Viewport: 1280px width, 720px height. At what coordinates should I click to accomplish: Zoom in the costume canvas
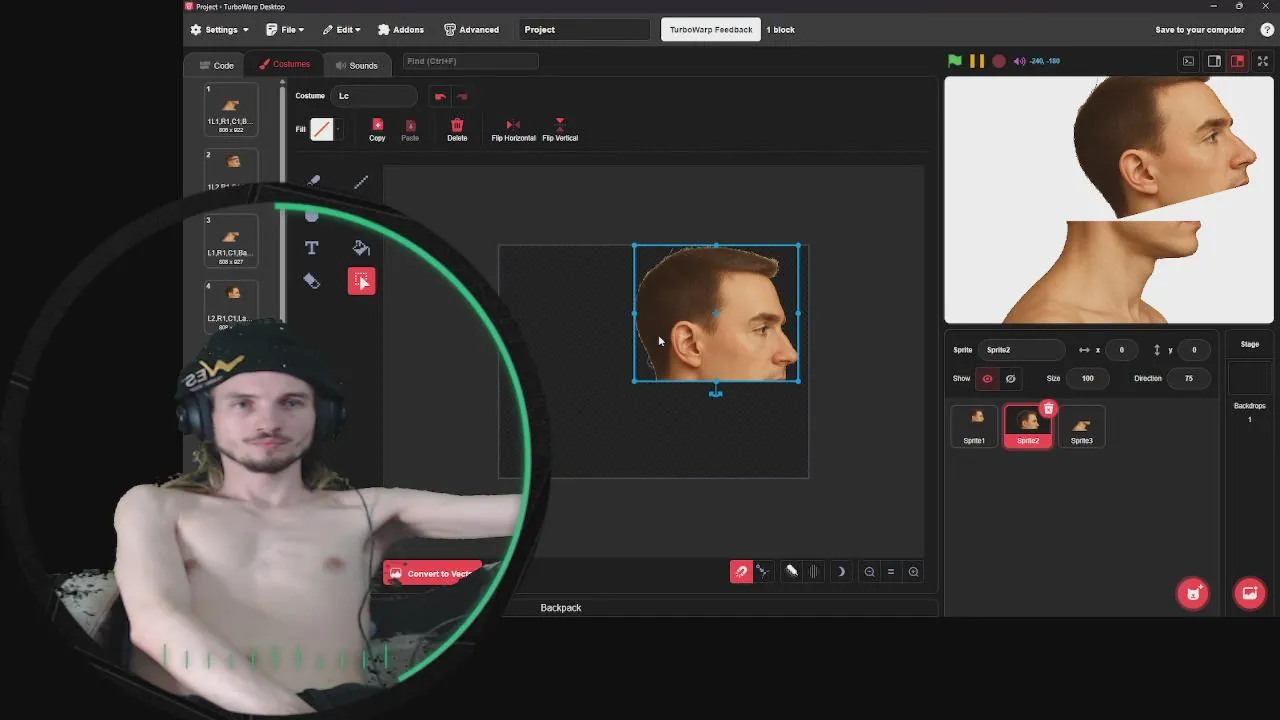(x=913, y=572)
